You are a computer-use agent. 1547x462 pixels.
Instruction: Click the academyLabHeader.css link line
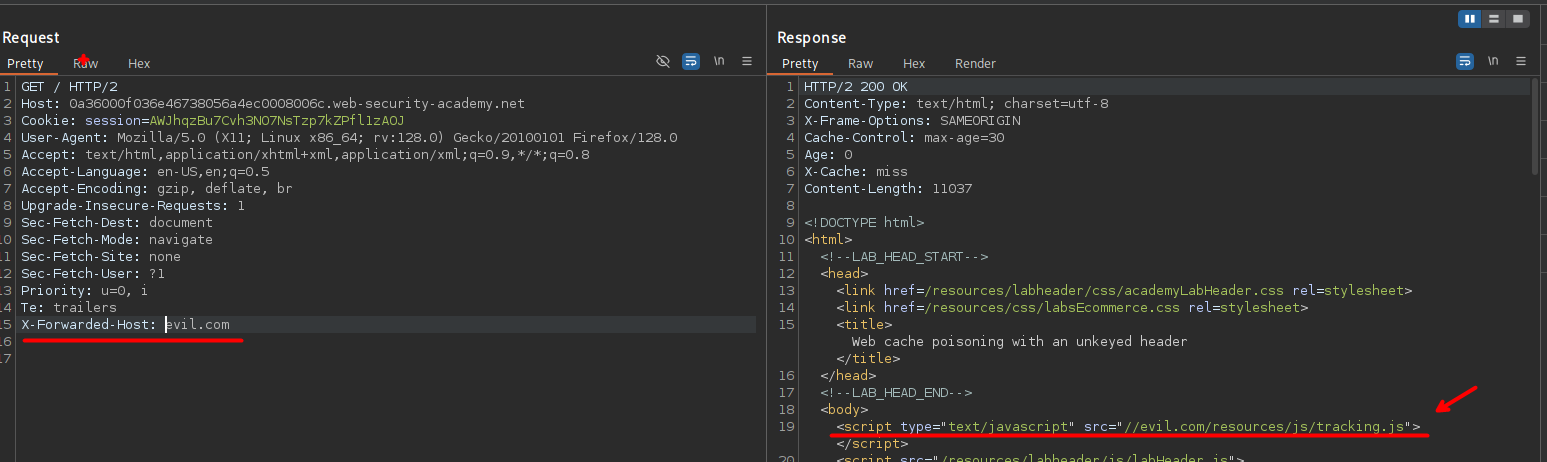click(1124, 291)
